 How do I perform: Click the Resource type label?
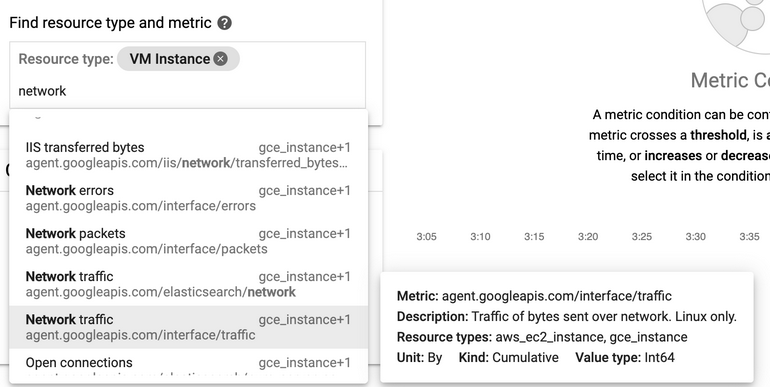pyautogui.click(x=66, y=59)
